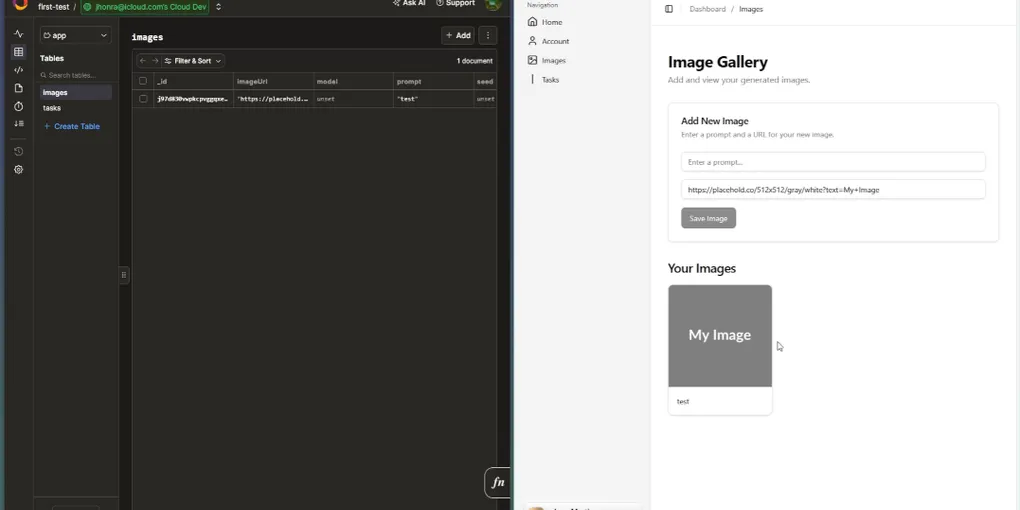Toggle the app sidebar panel icon

[x=669, y=9]
